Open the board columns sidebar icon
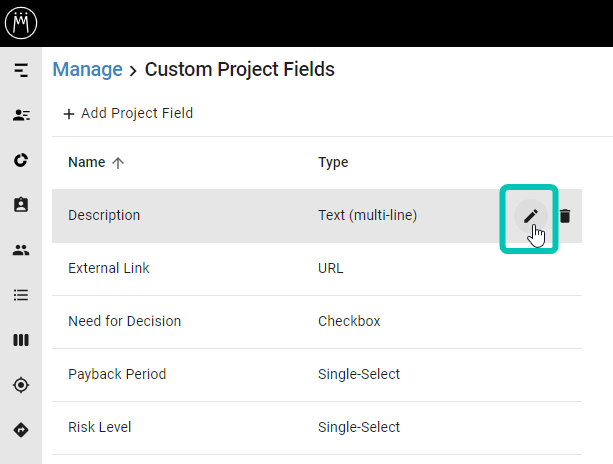 point(21,340)
